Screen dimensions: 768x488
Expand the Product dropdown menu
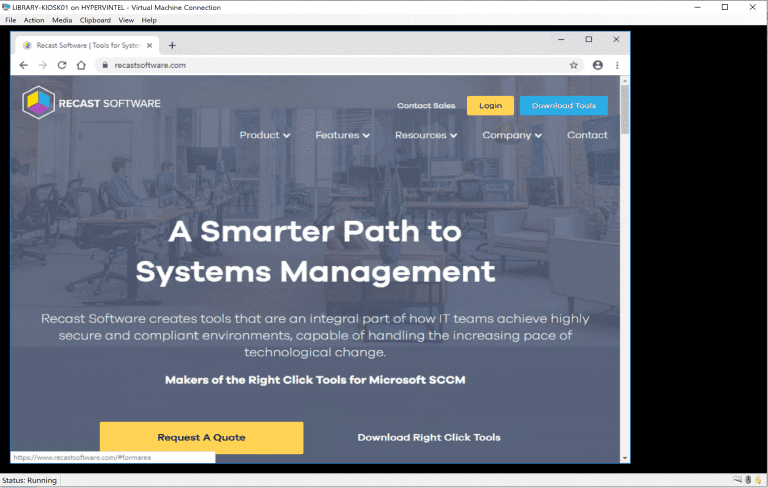265,135
